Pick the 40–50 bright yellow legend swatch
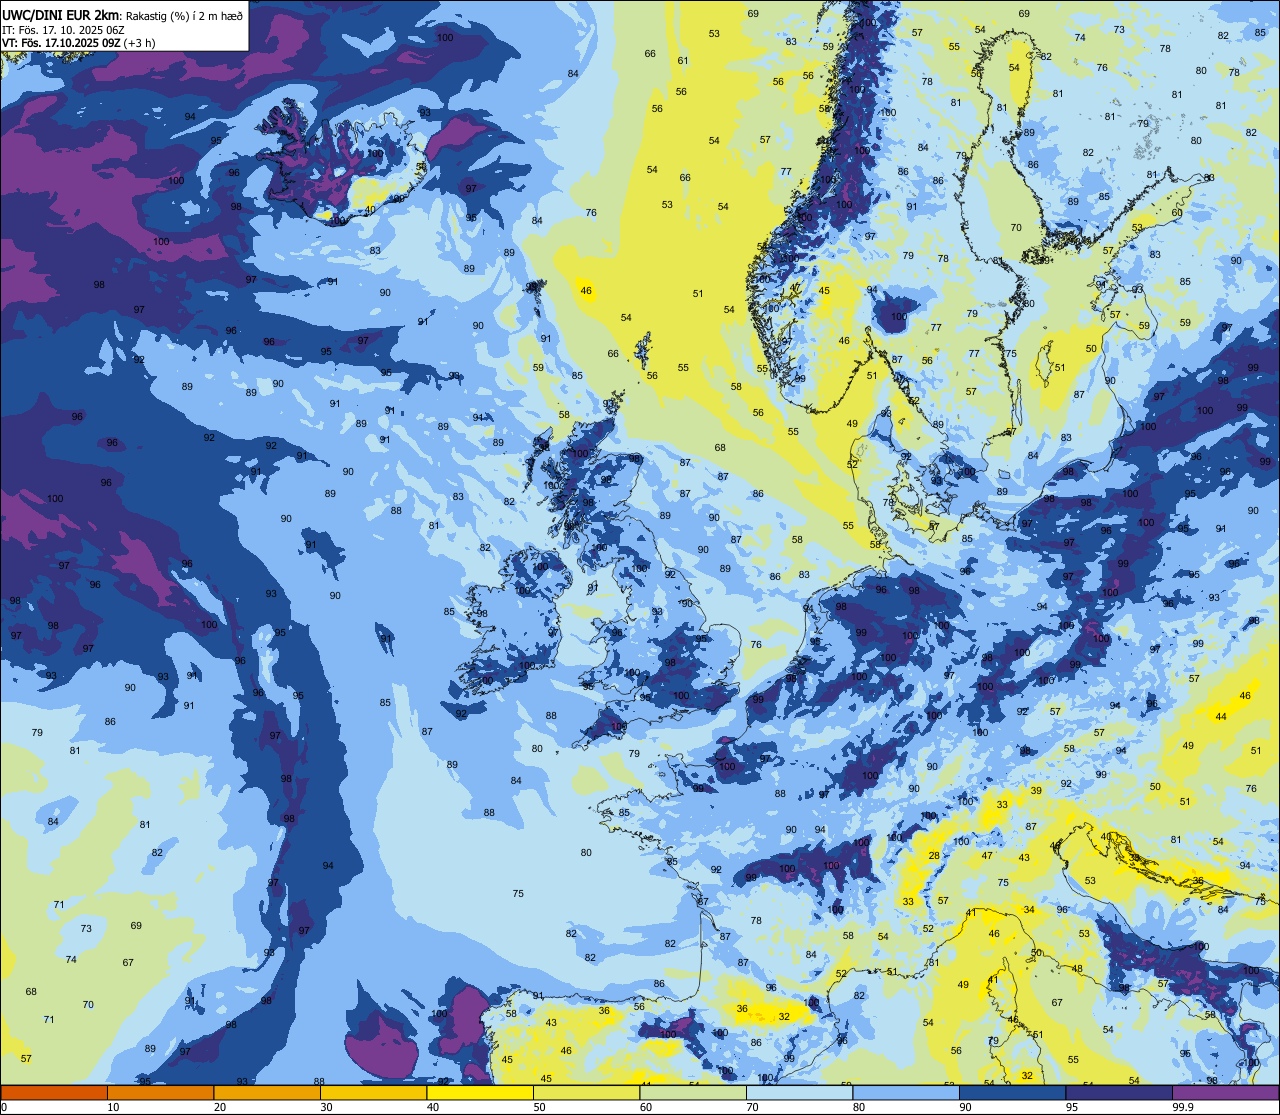This screenshot has height=1115, width=1280. coord(480,1092)
